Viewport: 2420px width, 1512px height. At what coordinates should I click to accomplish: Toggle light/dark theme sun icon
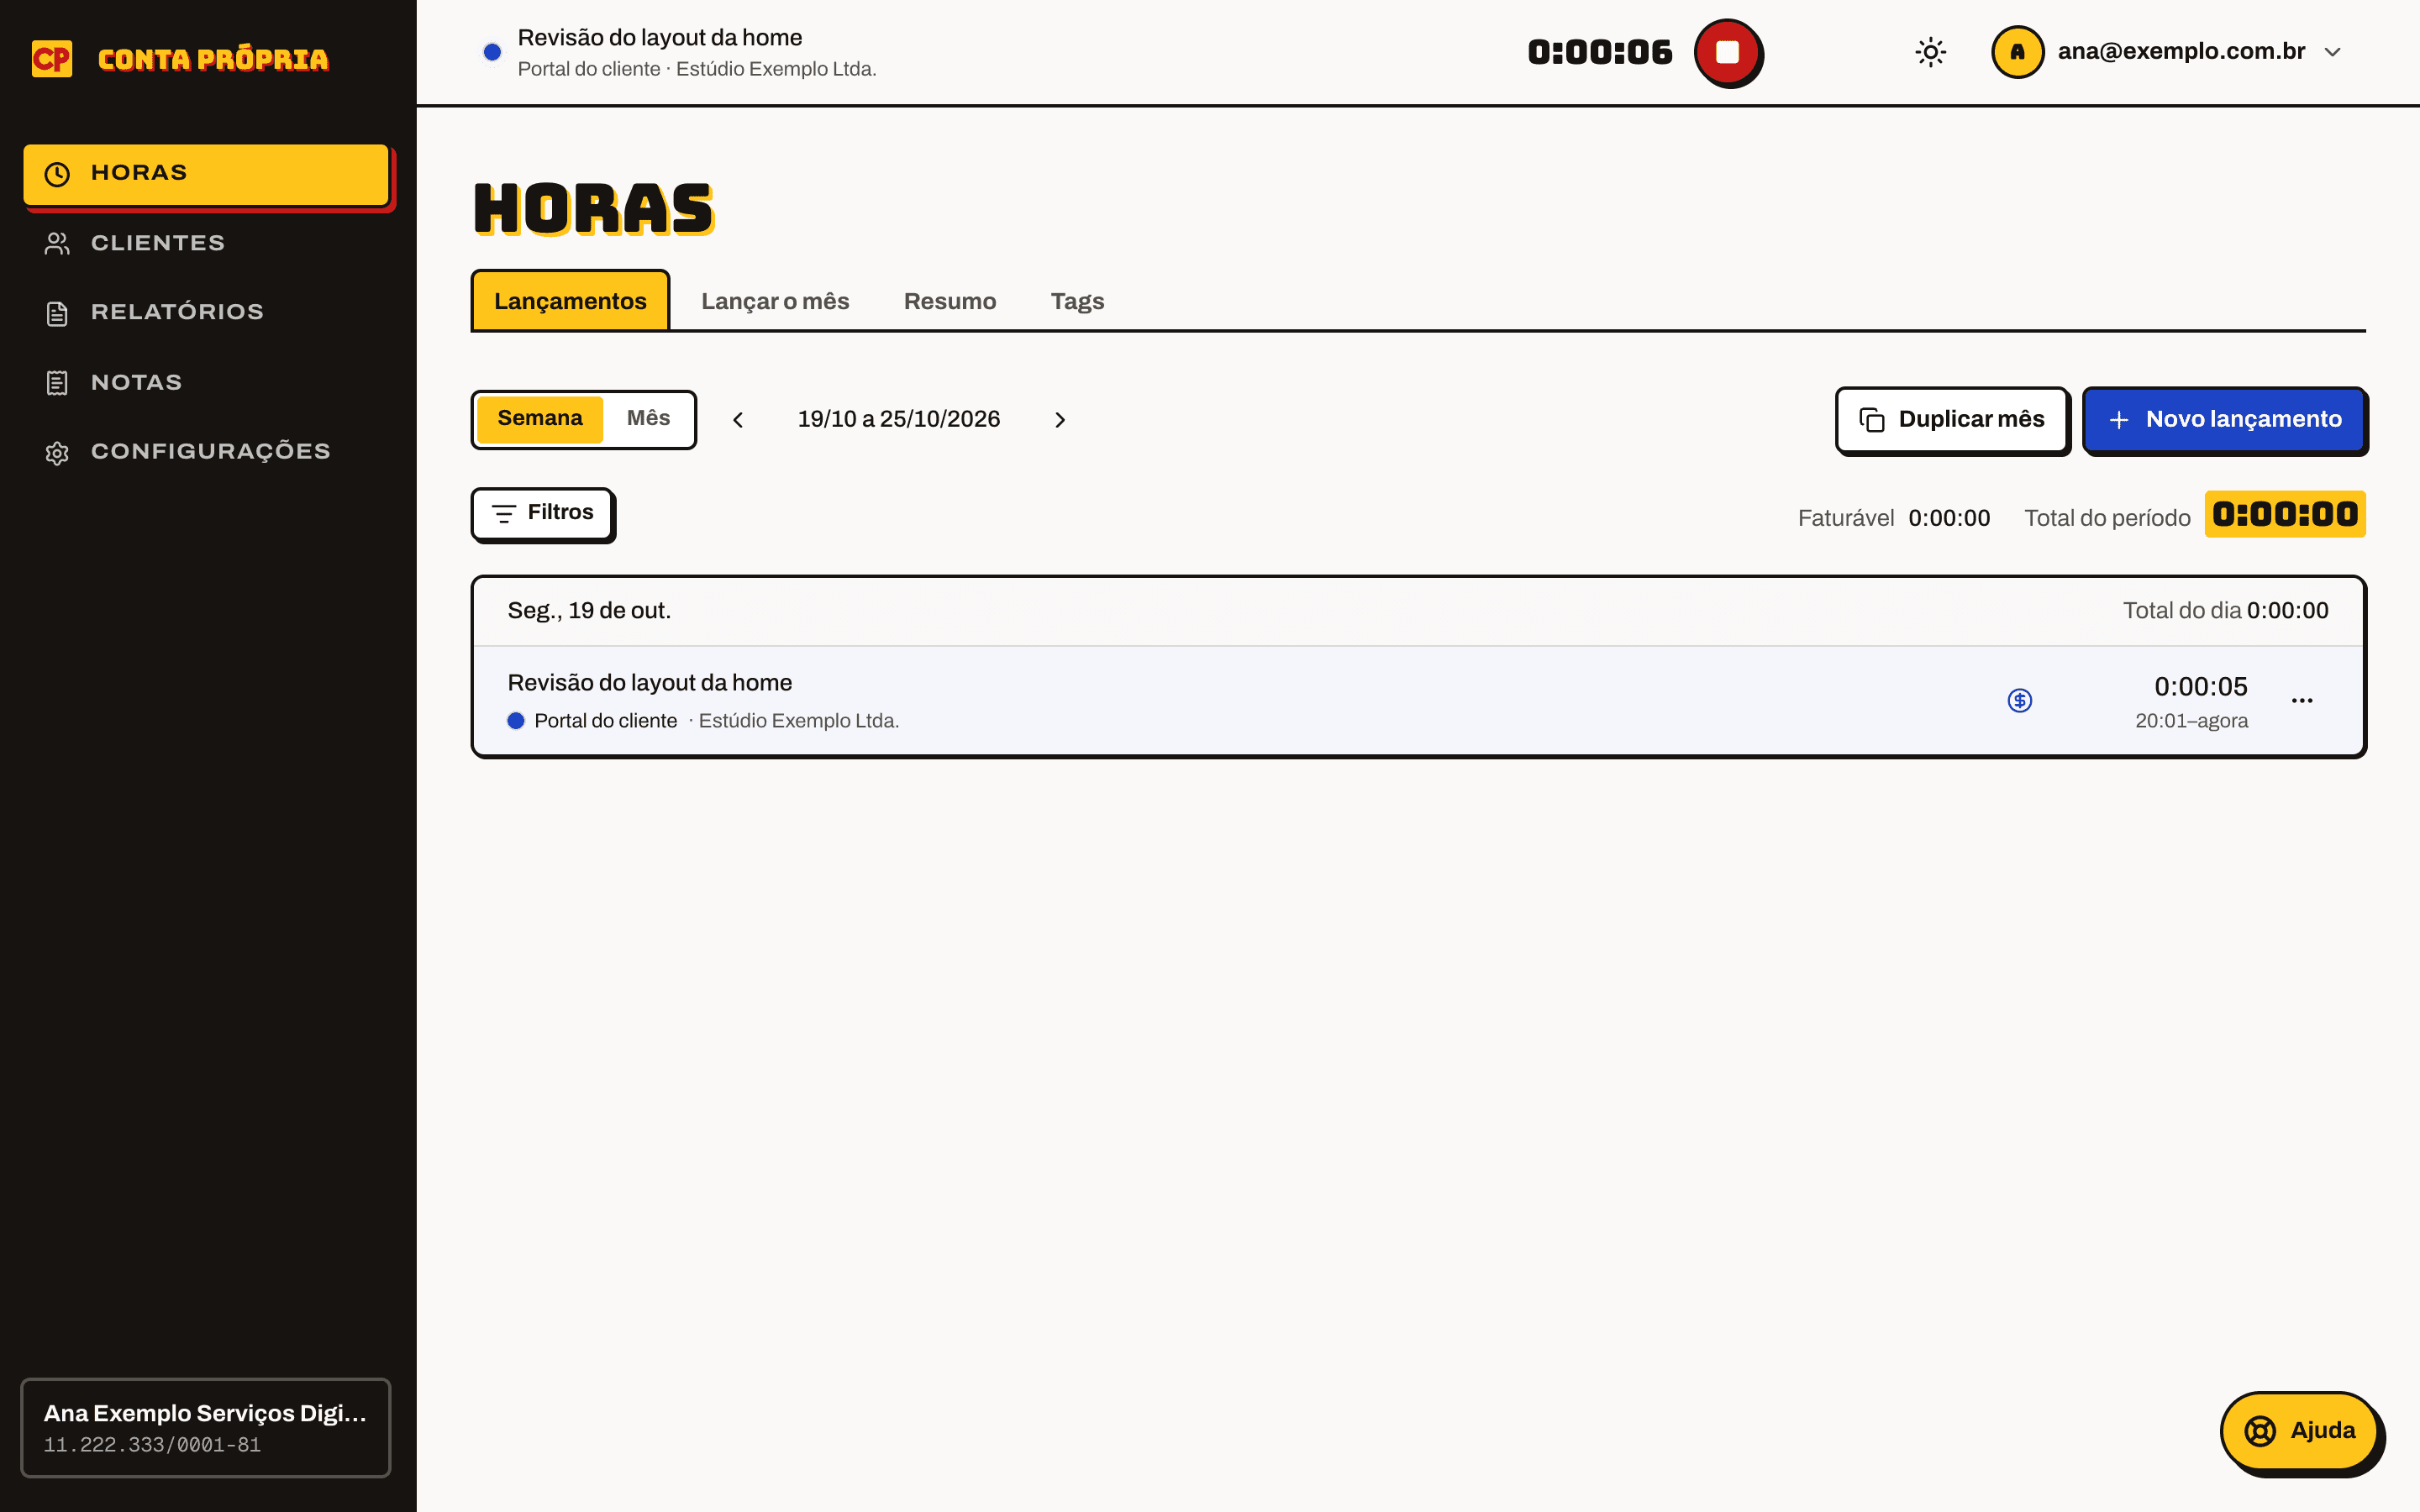[x=1930, y=52]
